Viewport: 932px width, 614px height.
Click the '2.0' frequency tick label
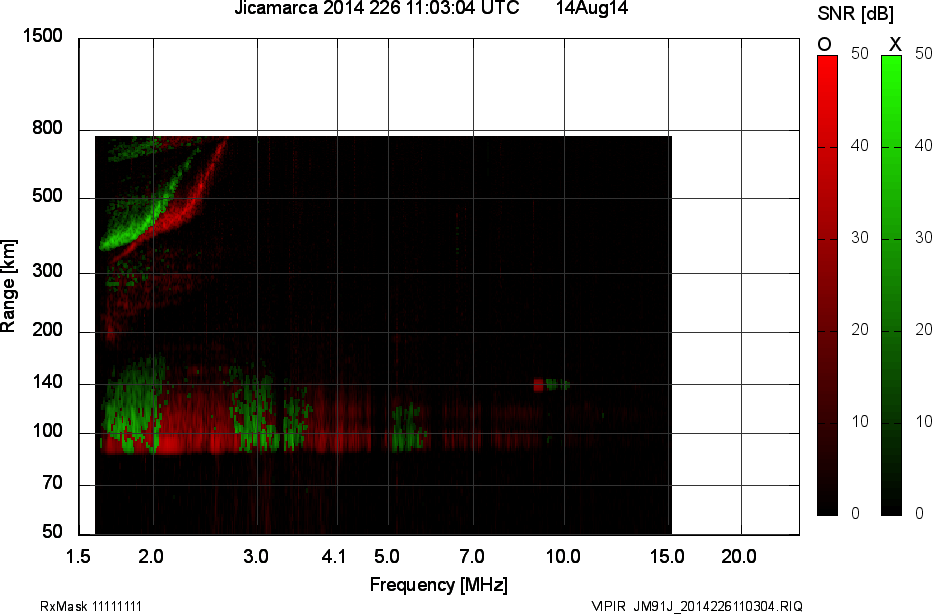coord(150,557)
